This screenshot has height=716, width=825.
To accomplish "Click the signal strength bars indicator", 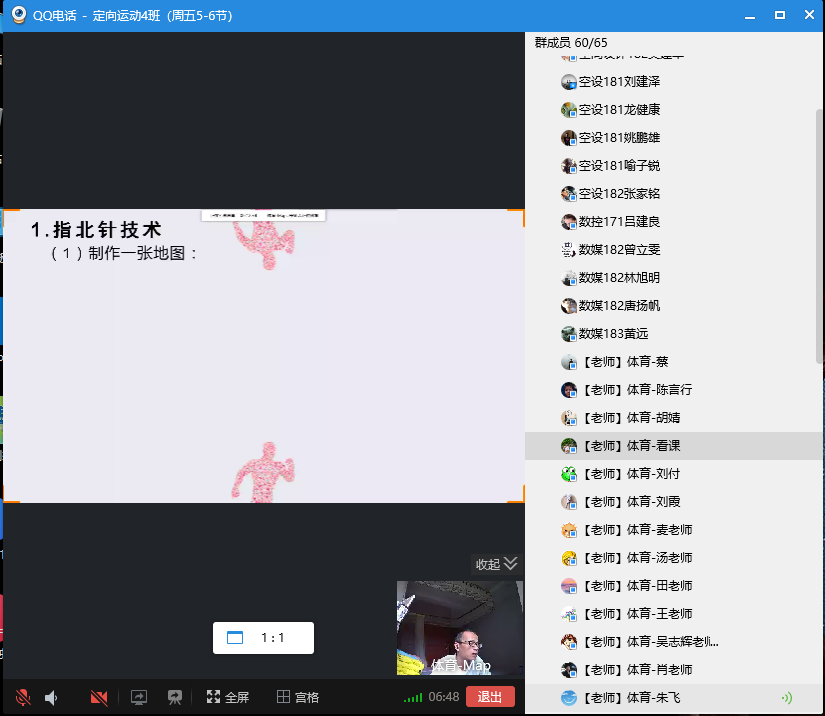I will [x=412, y=697].
